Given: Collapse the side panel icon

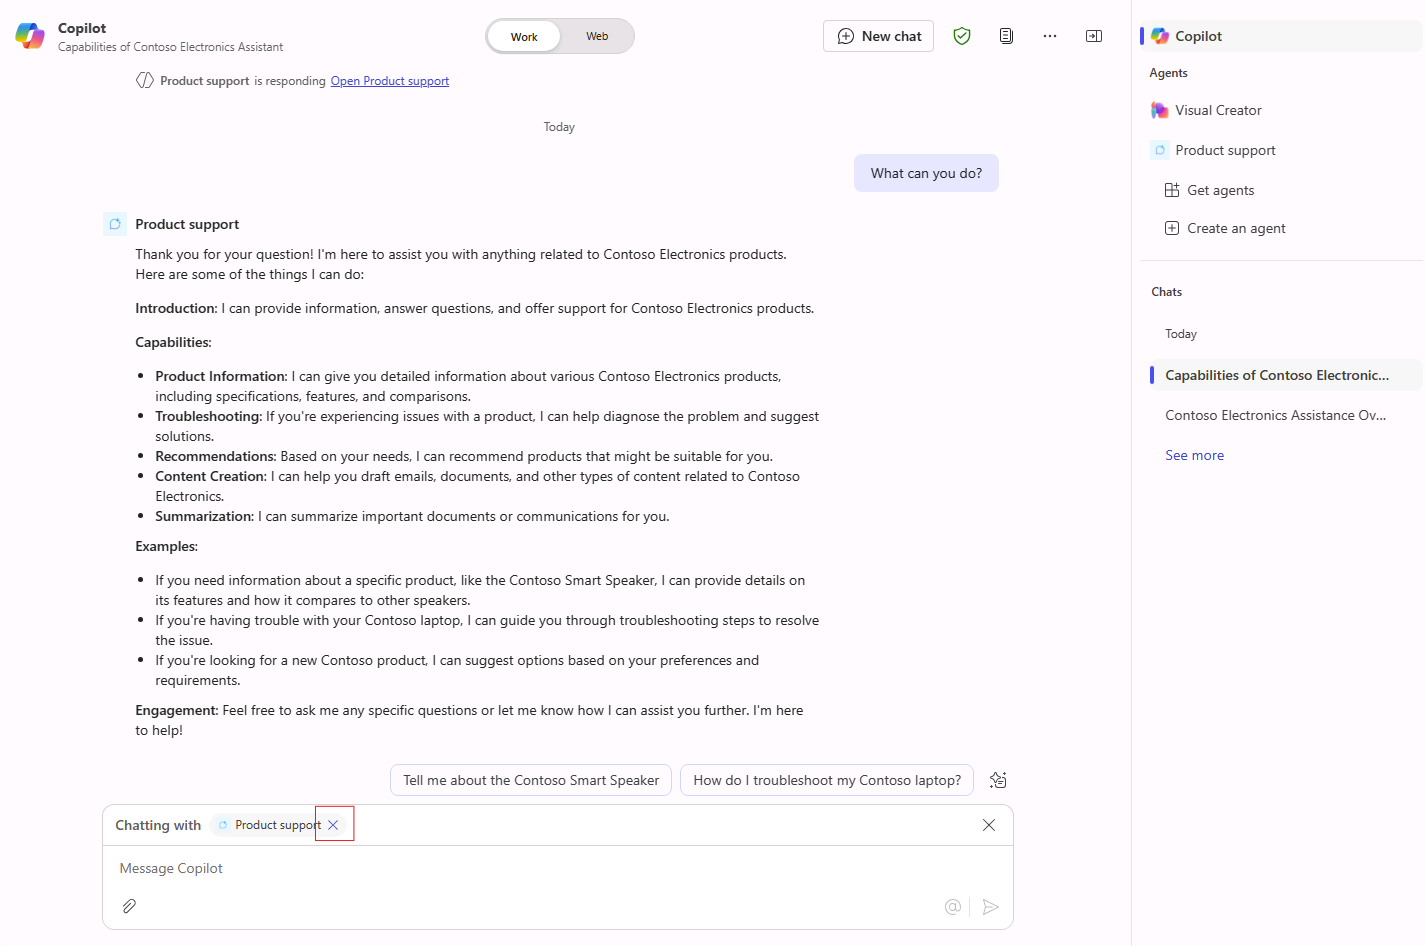Looking at the screenshot, I should (1094, 36).
